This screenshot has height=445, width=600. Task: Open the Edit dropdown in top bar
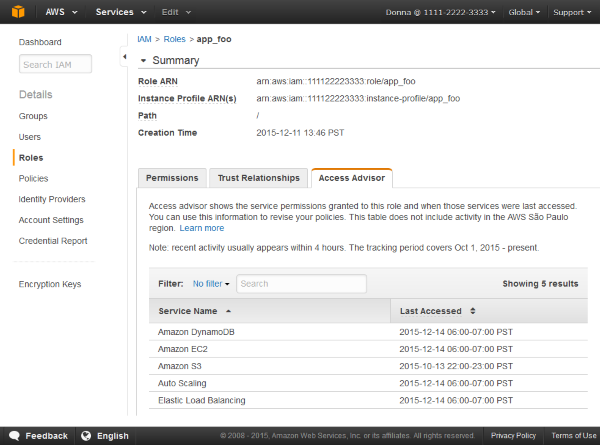(x=176, y=12)
